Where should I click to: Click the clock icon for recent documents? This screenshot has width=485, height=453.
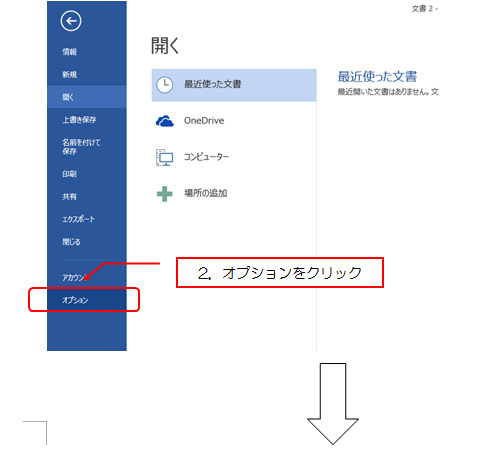coord(165,85)
